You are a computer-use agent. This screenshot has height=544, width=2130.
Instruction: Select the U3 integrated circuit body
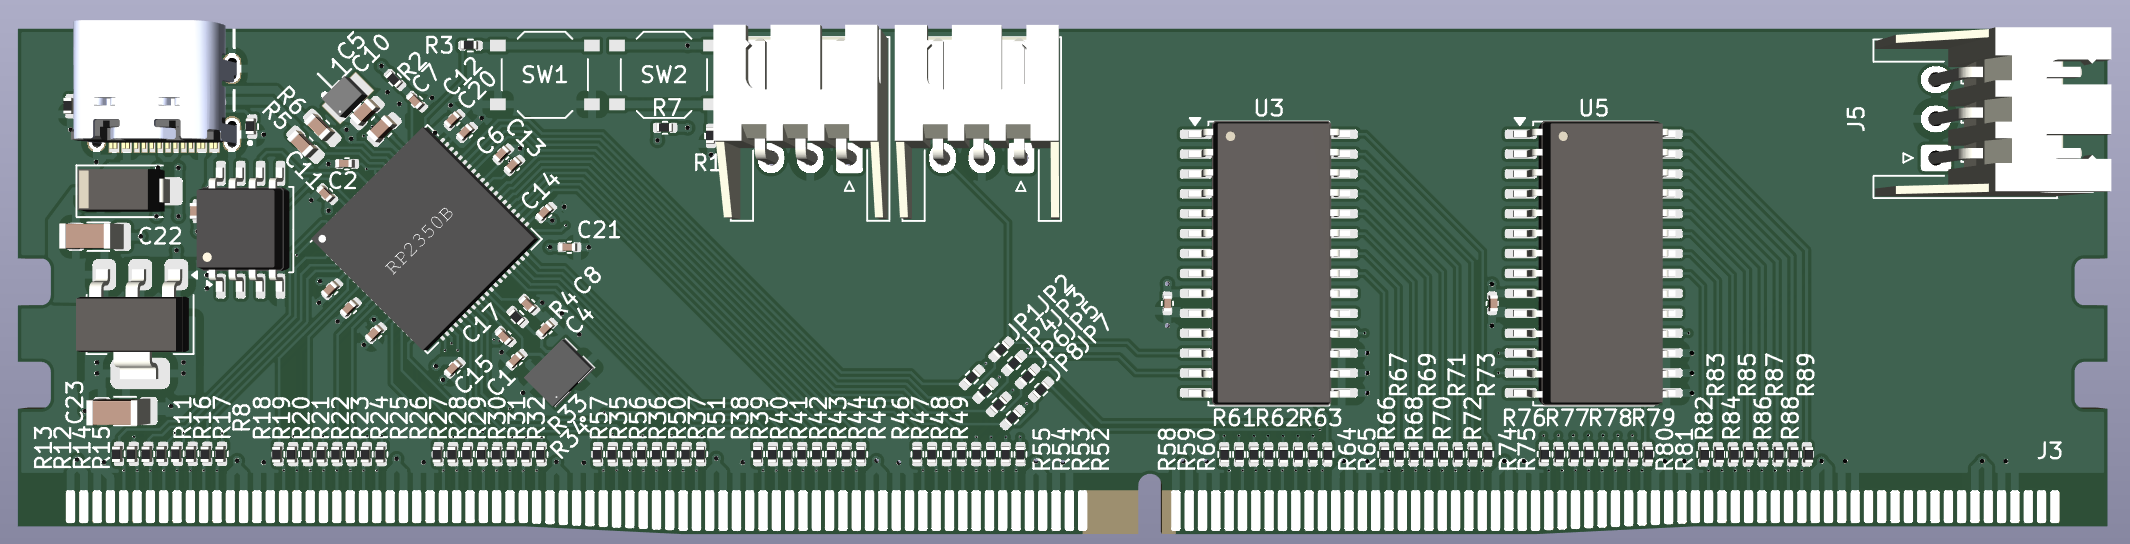point(1271,262)
